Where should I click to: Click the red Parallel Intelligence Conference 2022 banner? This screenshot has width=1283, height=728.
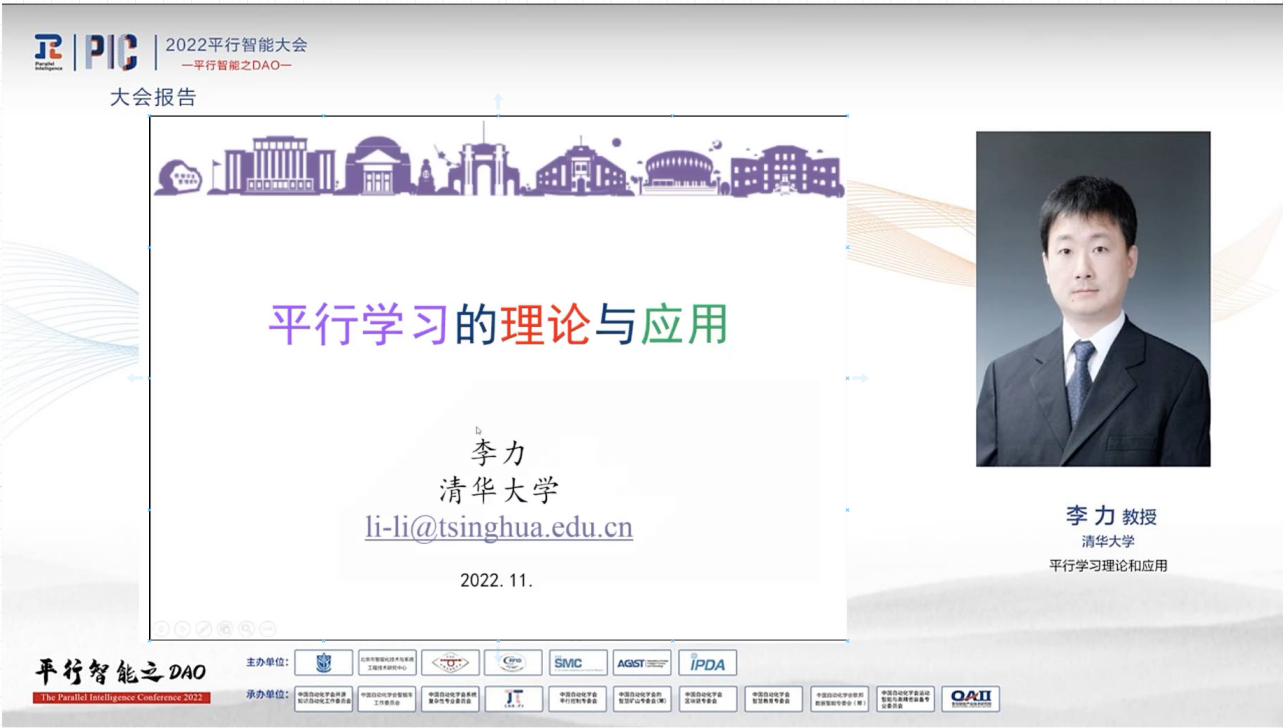(x=122, y=697)
